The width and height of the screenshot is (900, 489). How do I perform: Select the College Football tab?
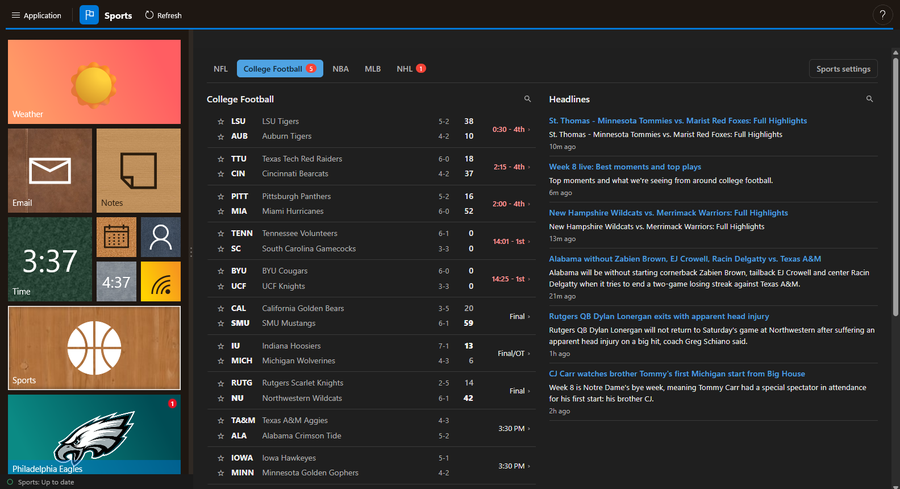pyautogui.click(x=280, y=69)
